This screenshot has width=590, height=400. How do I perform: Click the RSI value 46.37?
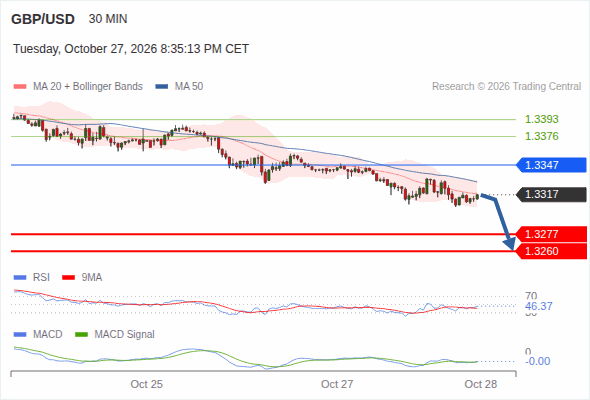[539, 306]
